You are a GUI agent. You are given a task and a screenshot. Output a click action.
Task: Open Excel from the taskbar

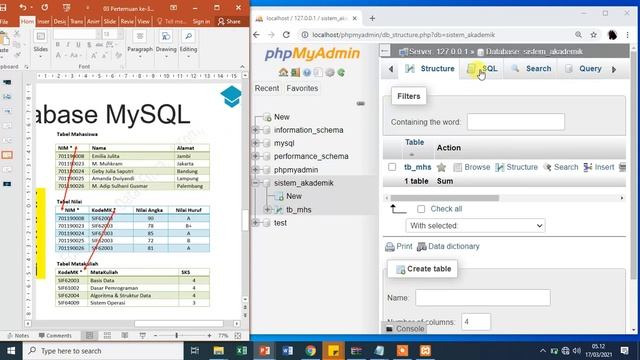(241, 351)
